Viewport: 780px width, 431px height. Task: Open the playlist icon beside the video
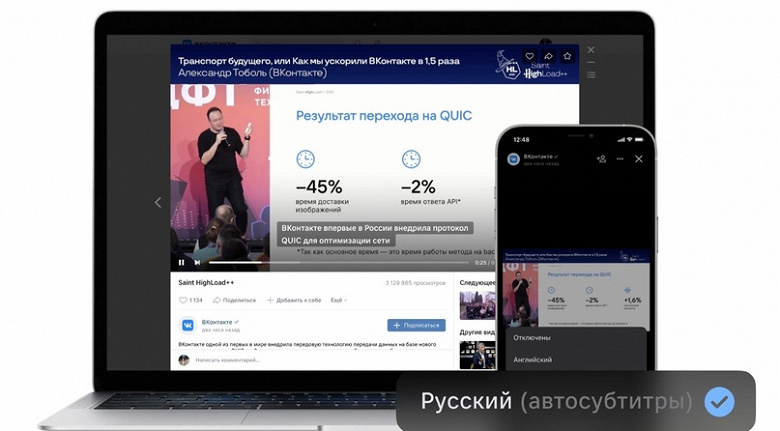(x=591, y=75)
